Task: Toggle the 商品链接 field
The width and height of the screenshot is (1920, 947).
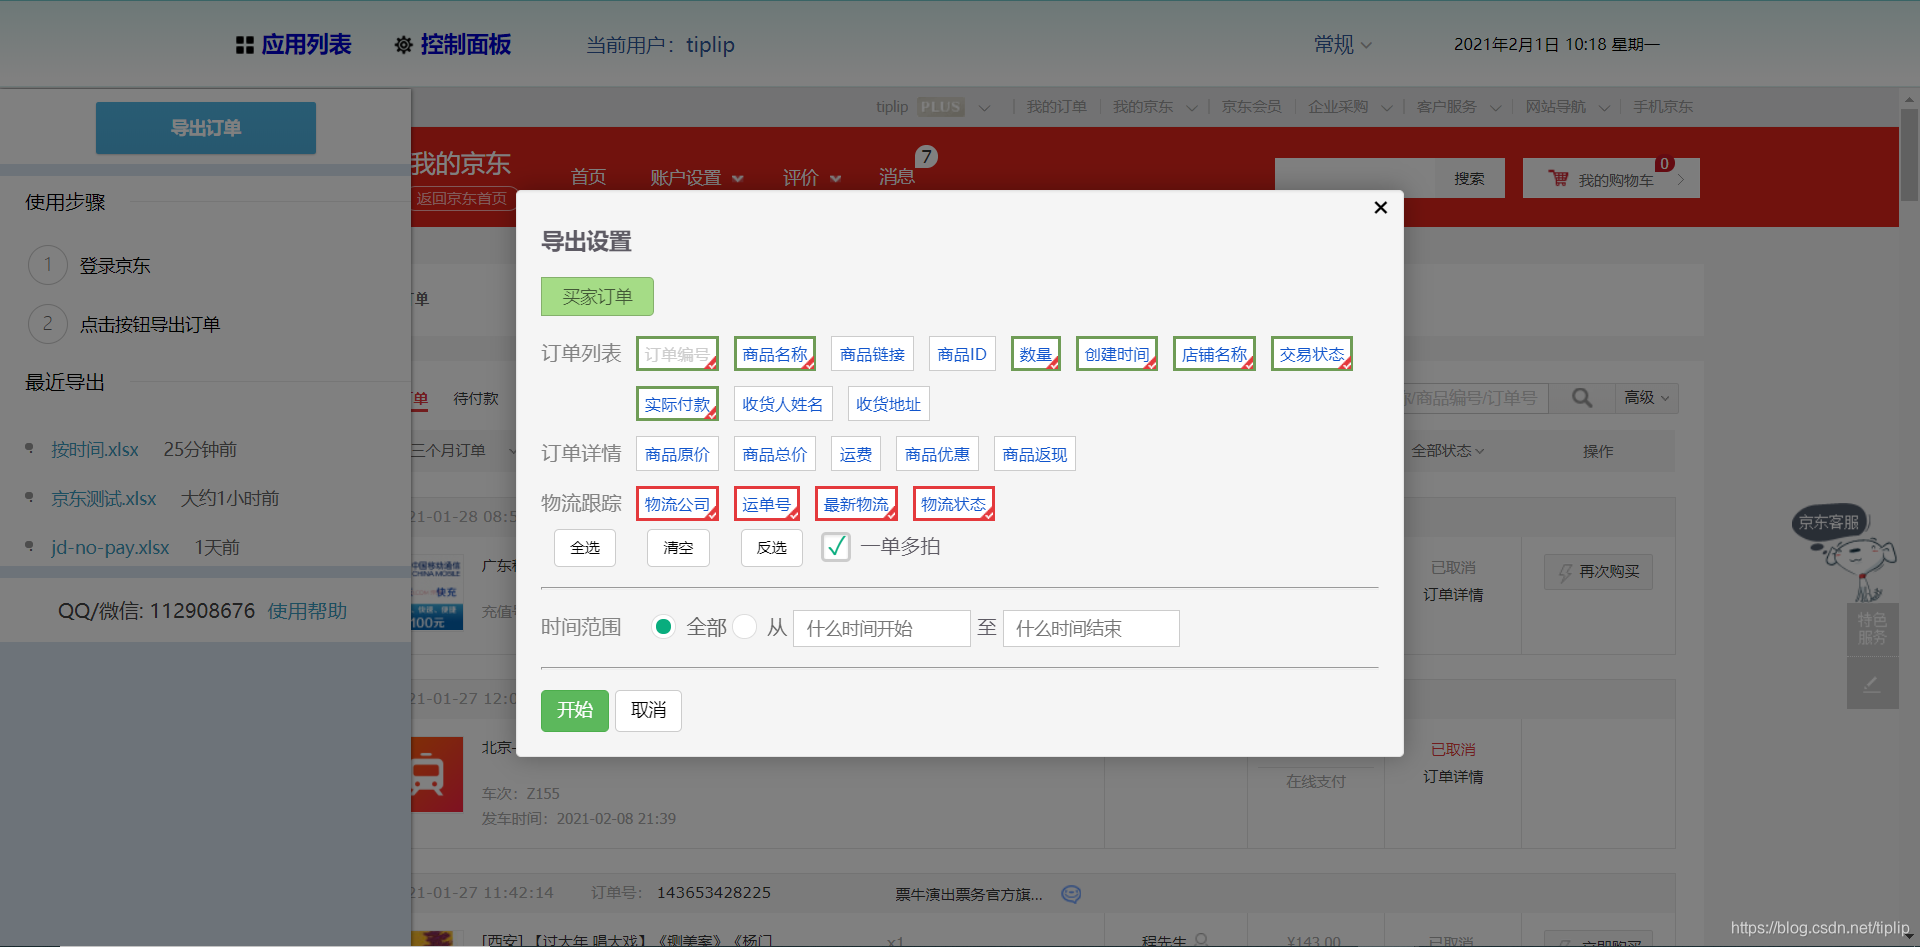Action: coord(872,354)
